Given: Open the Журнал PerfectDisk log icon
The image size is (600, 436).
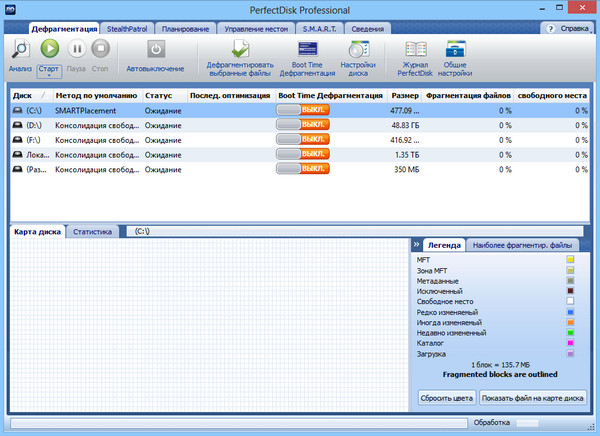Looking at the screenshot, I should 414,49.
